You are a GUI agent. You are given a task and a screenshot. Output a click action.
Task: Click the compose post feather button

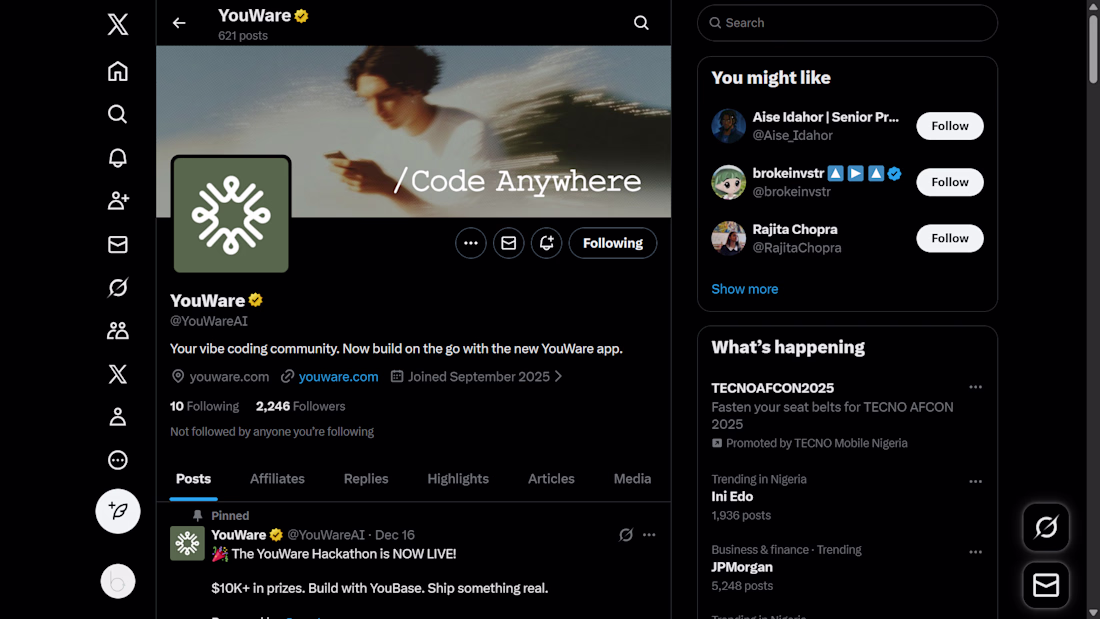tap(118, 511)
